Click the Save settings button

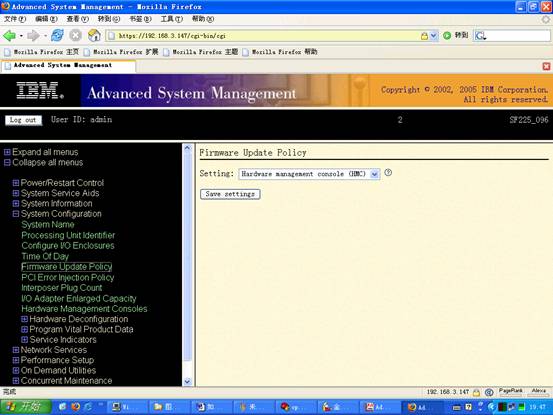click(x=230, y=194)
